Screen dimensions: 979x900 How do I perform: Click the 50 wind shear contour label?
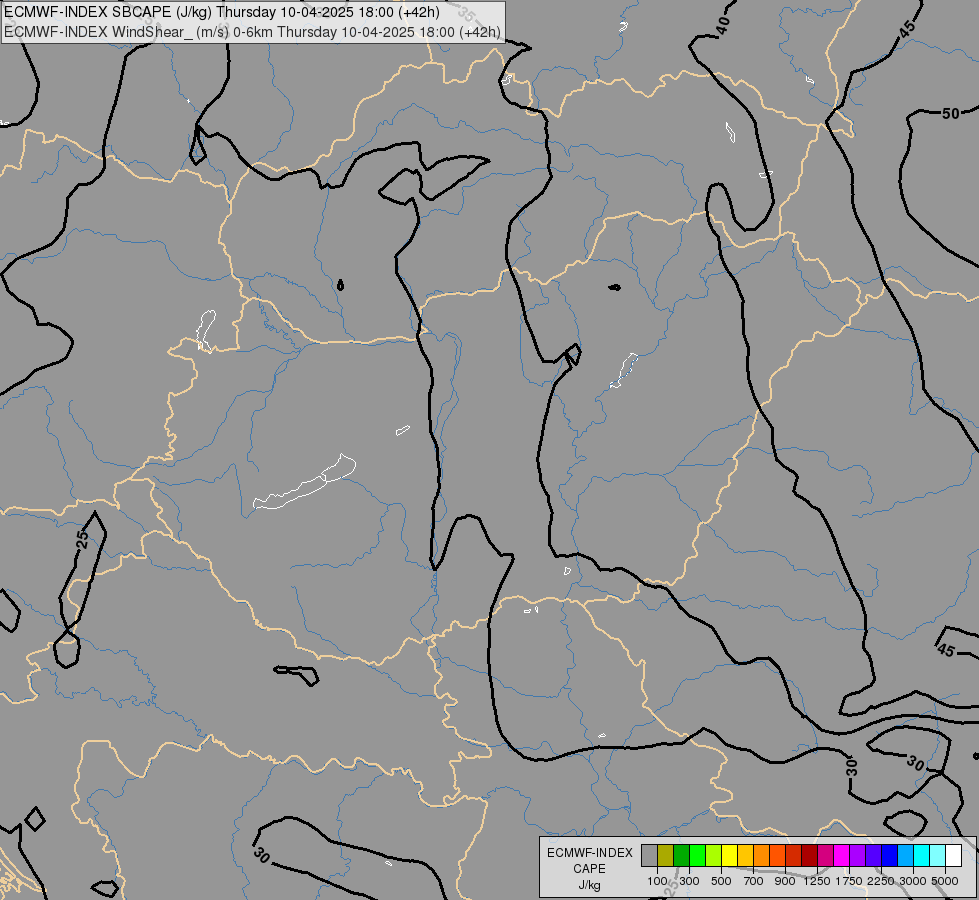point(950,114)
